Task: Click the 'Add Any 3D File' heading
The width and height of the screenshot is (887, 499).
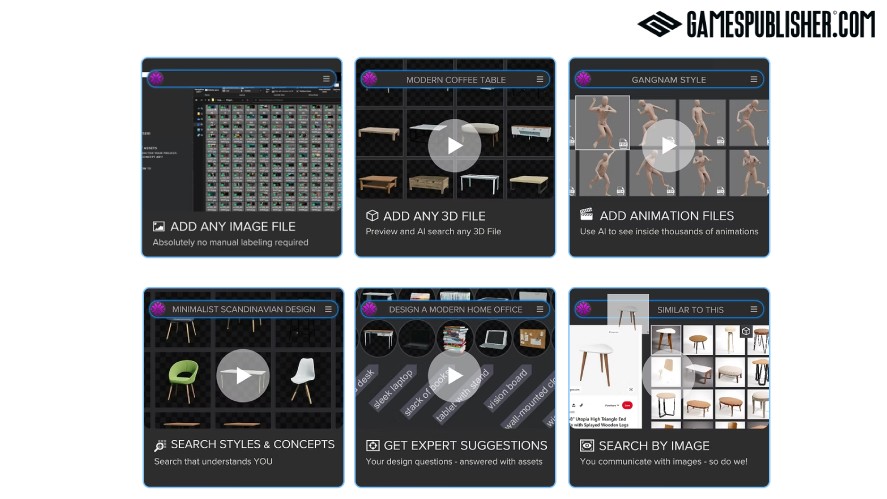Action: click(x=434, y=216)
